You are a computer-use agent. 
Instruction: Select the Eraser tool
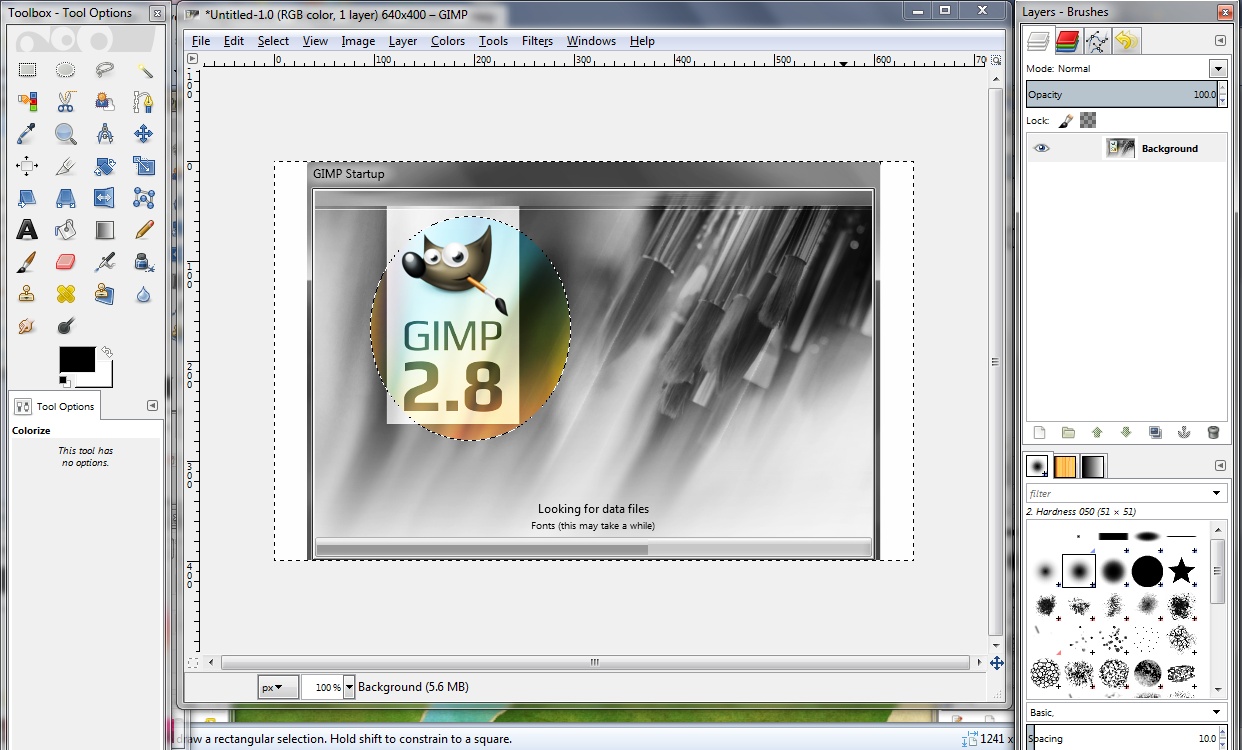coord(66,262)
